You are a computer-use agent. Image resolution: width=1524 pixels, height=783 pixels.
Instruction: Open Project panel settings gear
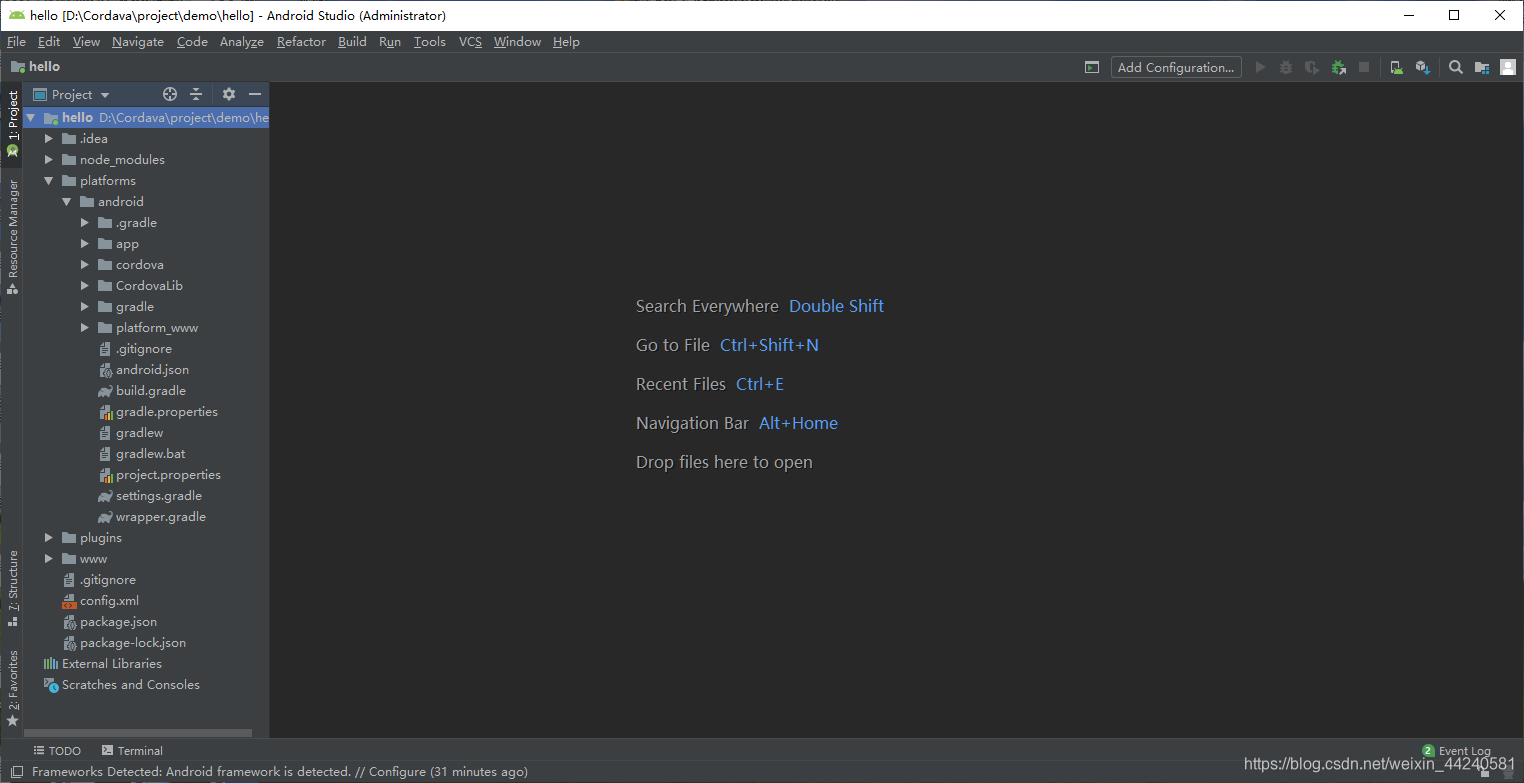pyautogui.click(x=229, y=94)
